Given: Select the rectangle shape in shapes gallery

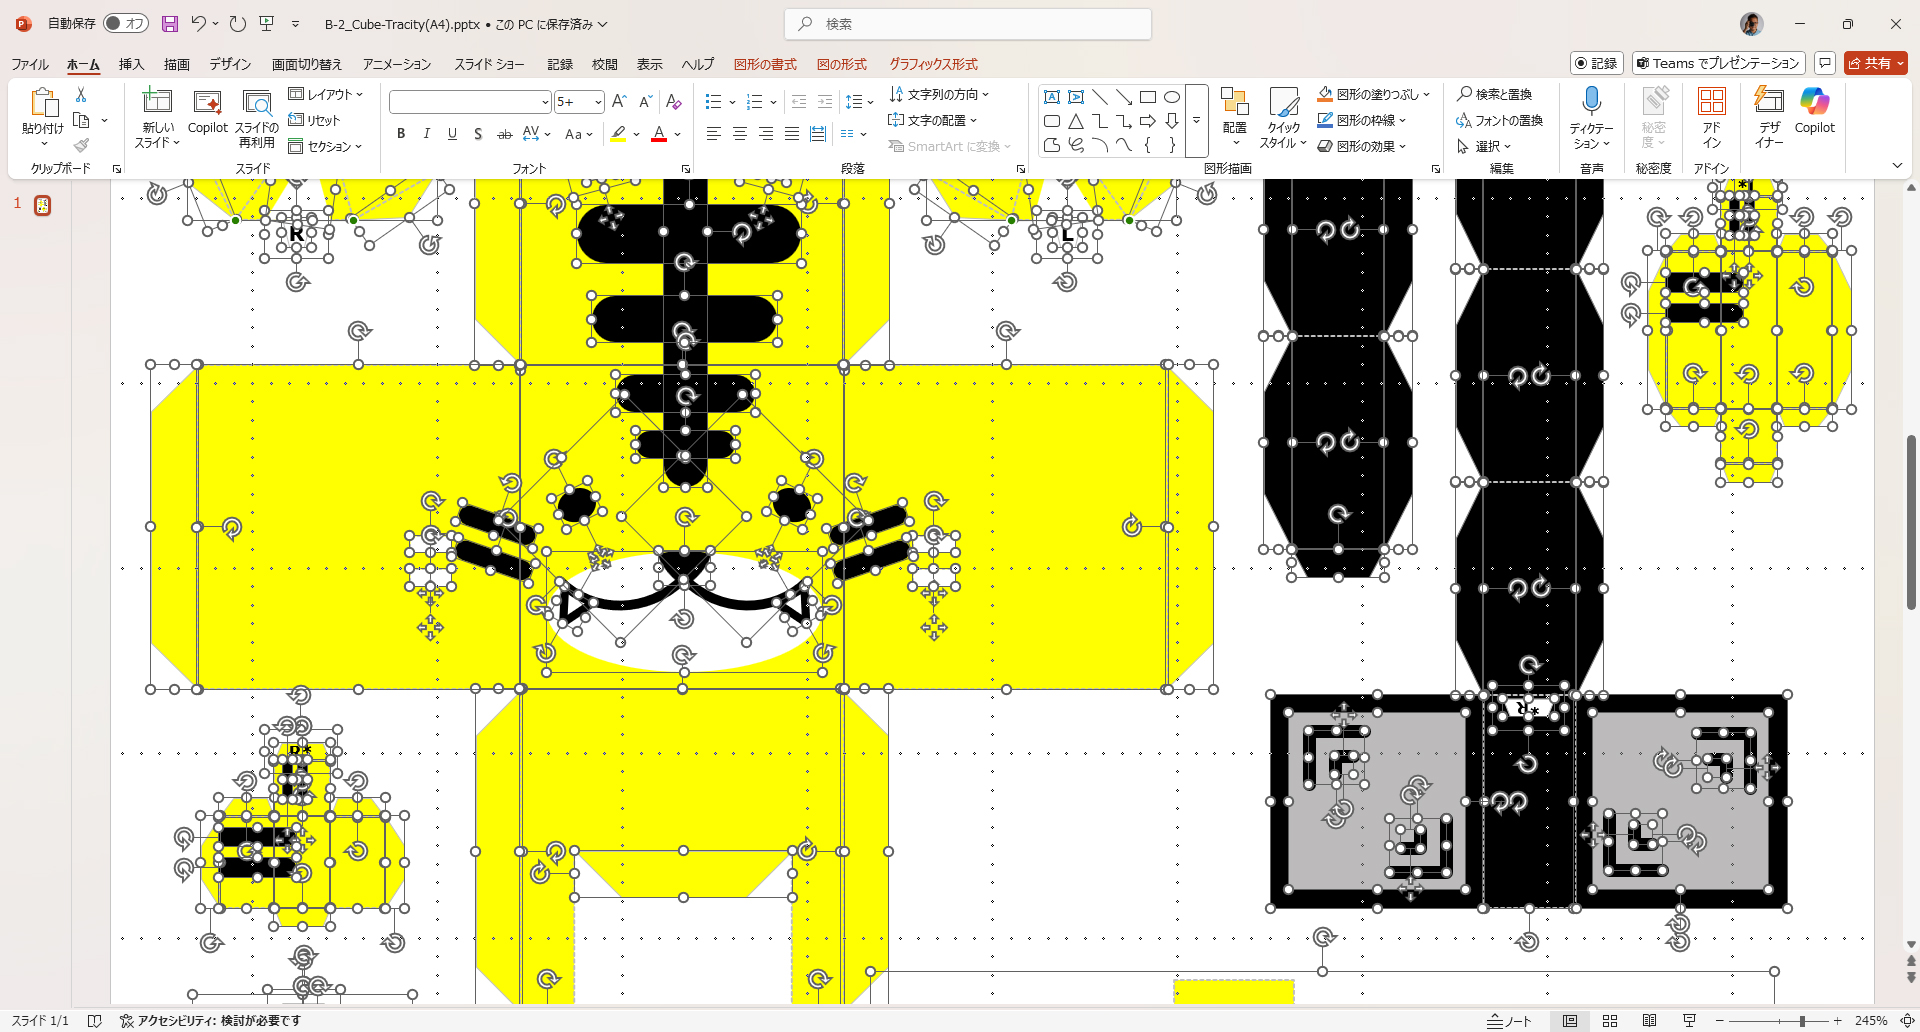Looking at the screenshot, I should tap(1148, 97).
